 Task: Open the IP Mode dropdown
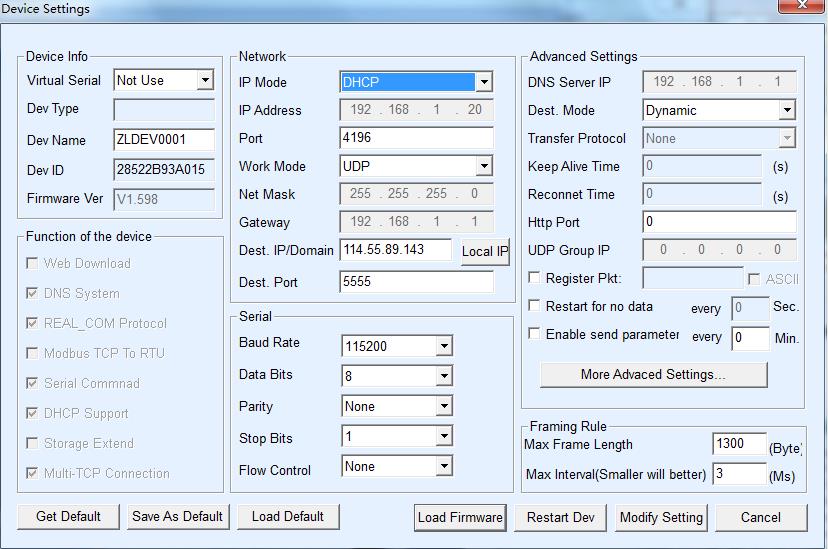(483, 82)
